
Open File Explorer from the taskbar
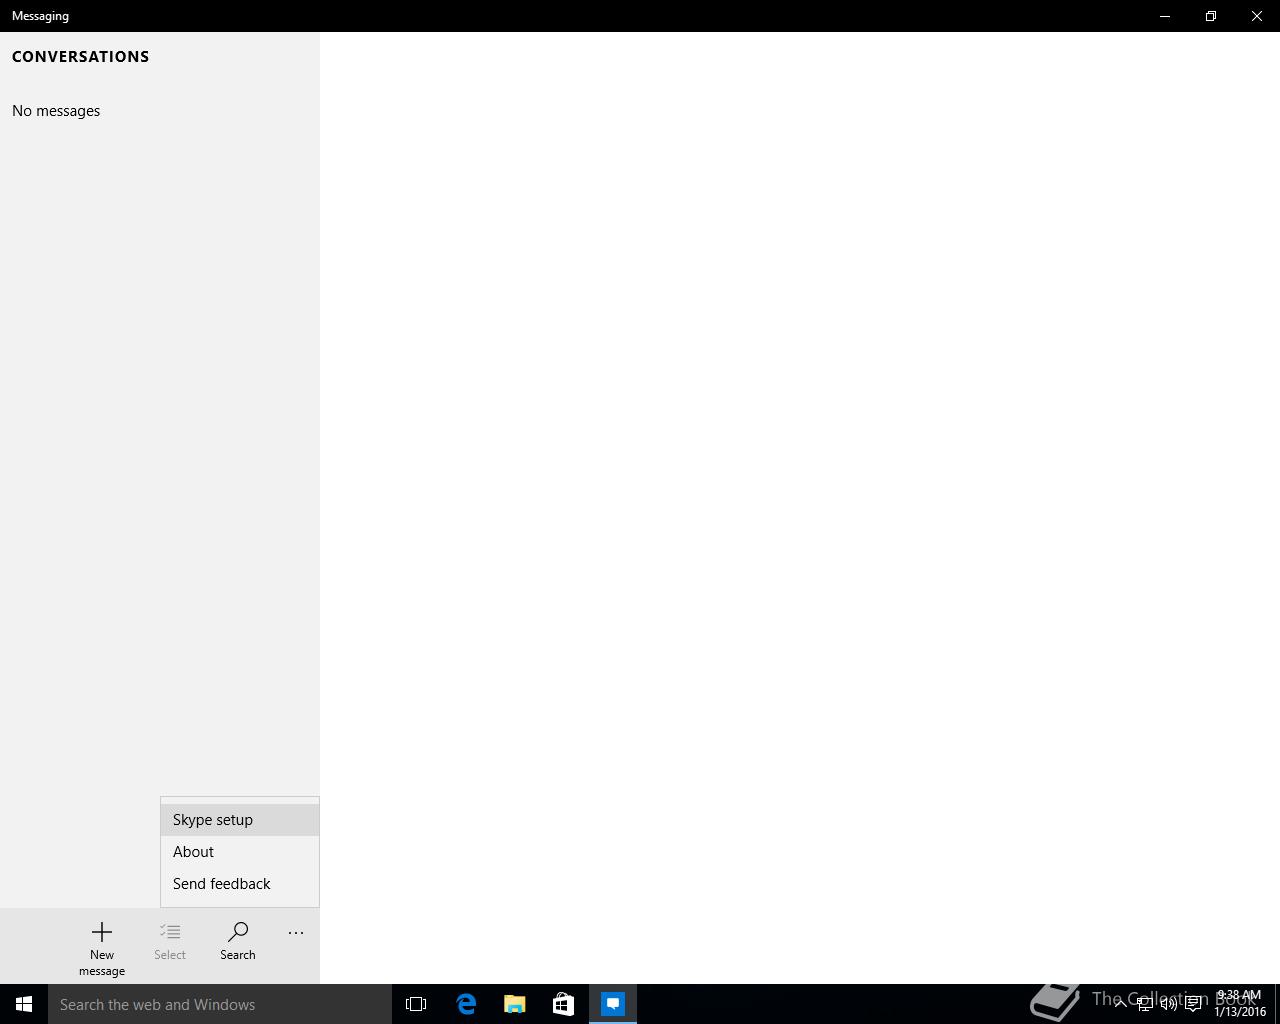pyautogui.click(x=515, y=1004)
